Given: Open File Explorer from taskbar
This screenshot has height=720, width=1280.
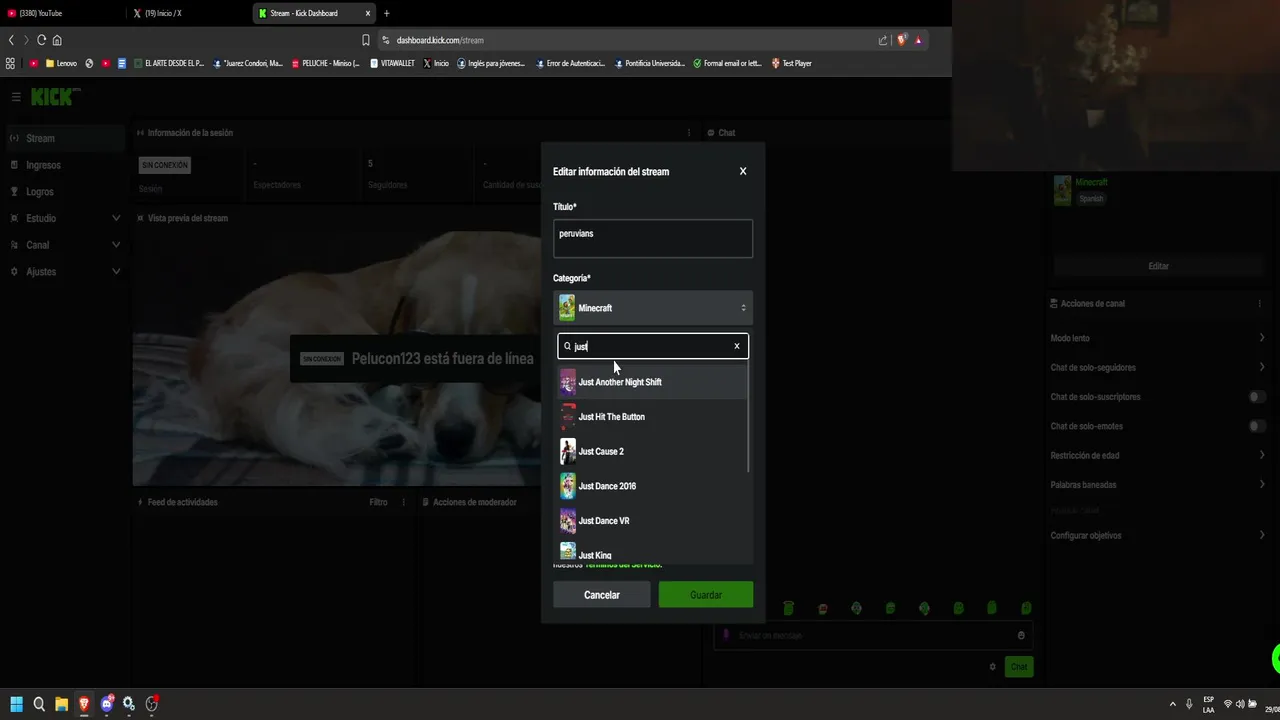Looking at the screenshot, I should (x=61, y=704).
